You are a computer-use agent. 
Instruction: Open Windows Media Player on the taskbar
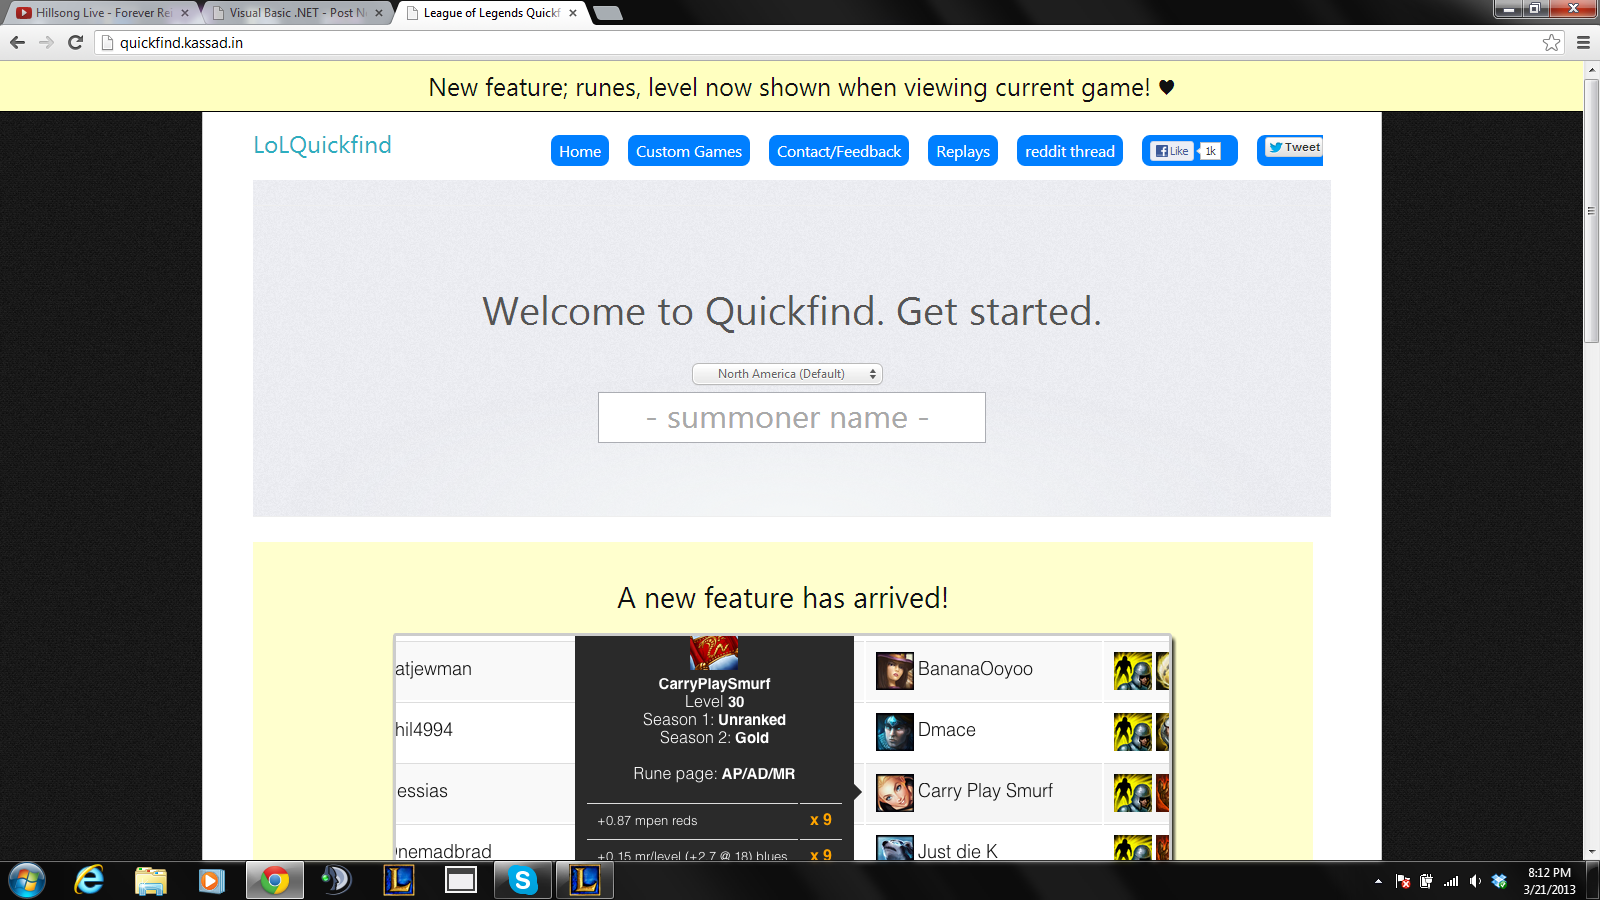coord(211,881)
